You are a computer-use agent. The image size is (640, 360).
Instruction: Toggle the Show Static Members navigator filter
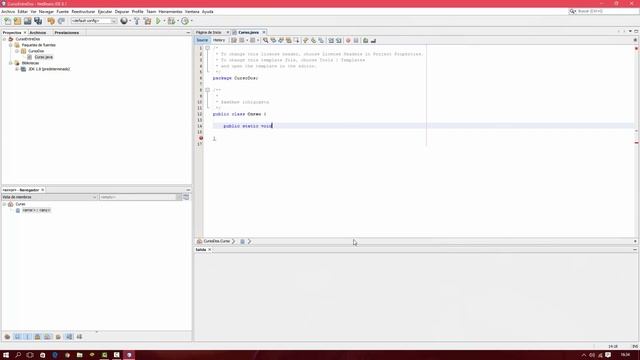[28, 337]
